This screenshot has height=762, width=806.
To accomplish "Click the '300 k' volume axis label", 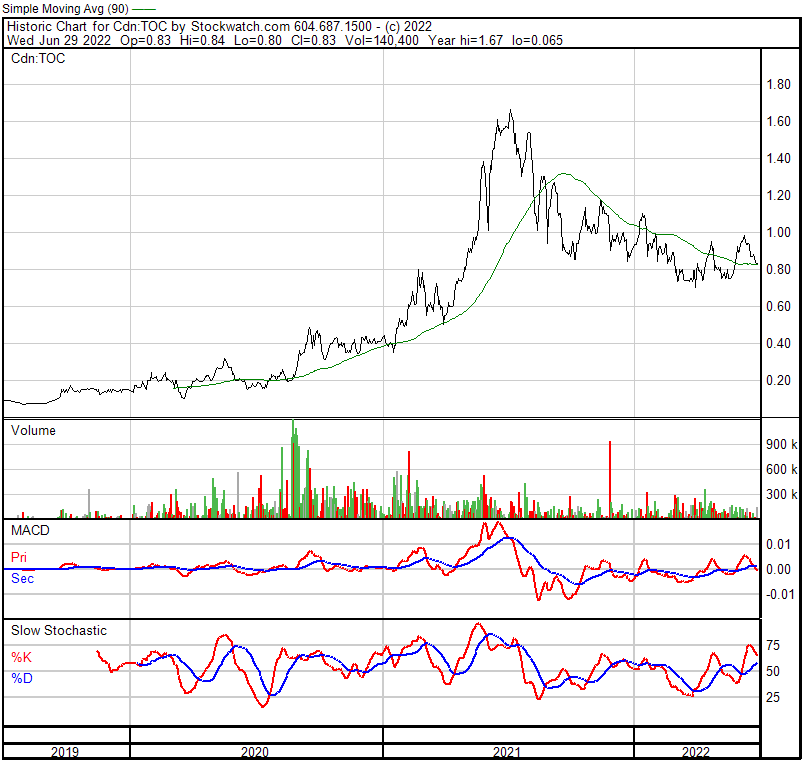I will point(781,495).
